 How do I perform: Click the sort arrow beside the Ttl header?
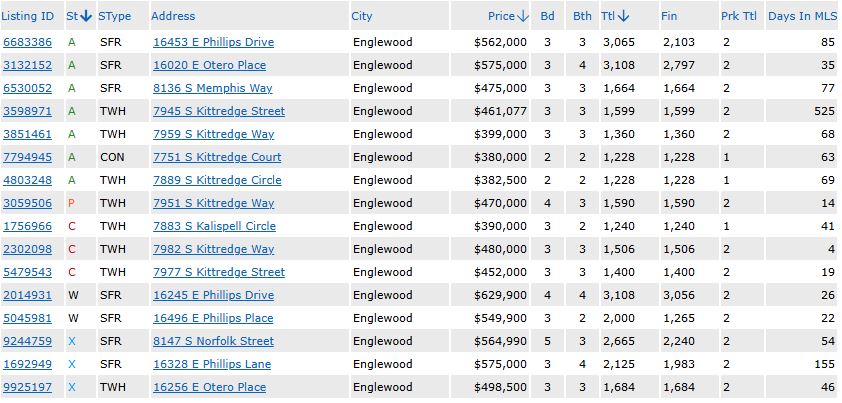[x=624, y=16]
